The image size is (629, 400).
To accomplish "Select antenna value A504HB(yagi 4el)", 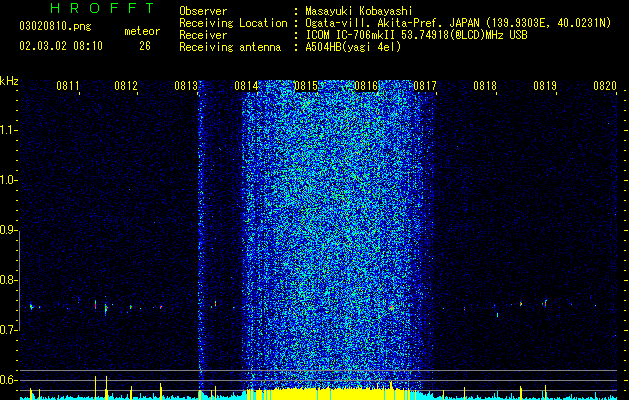I will pos(353,47).
